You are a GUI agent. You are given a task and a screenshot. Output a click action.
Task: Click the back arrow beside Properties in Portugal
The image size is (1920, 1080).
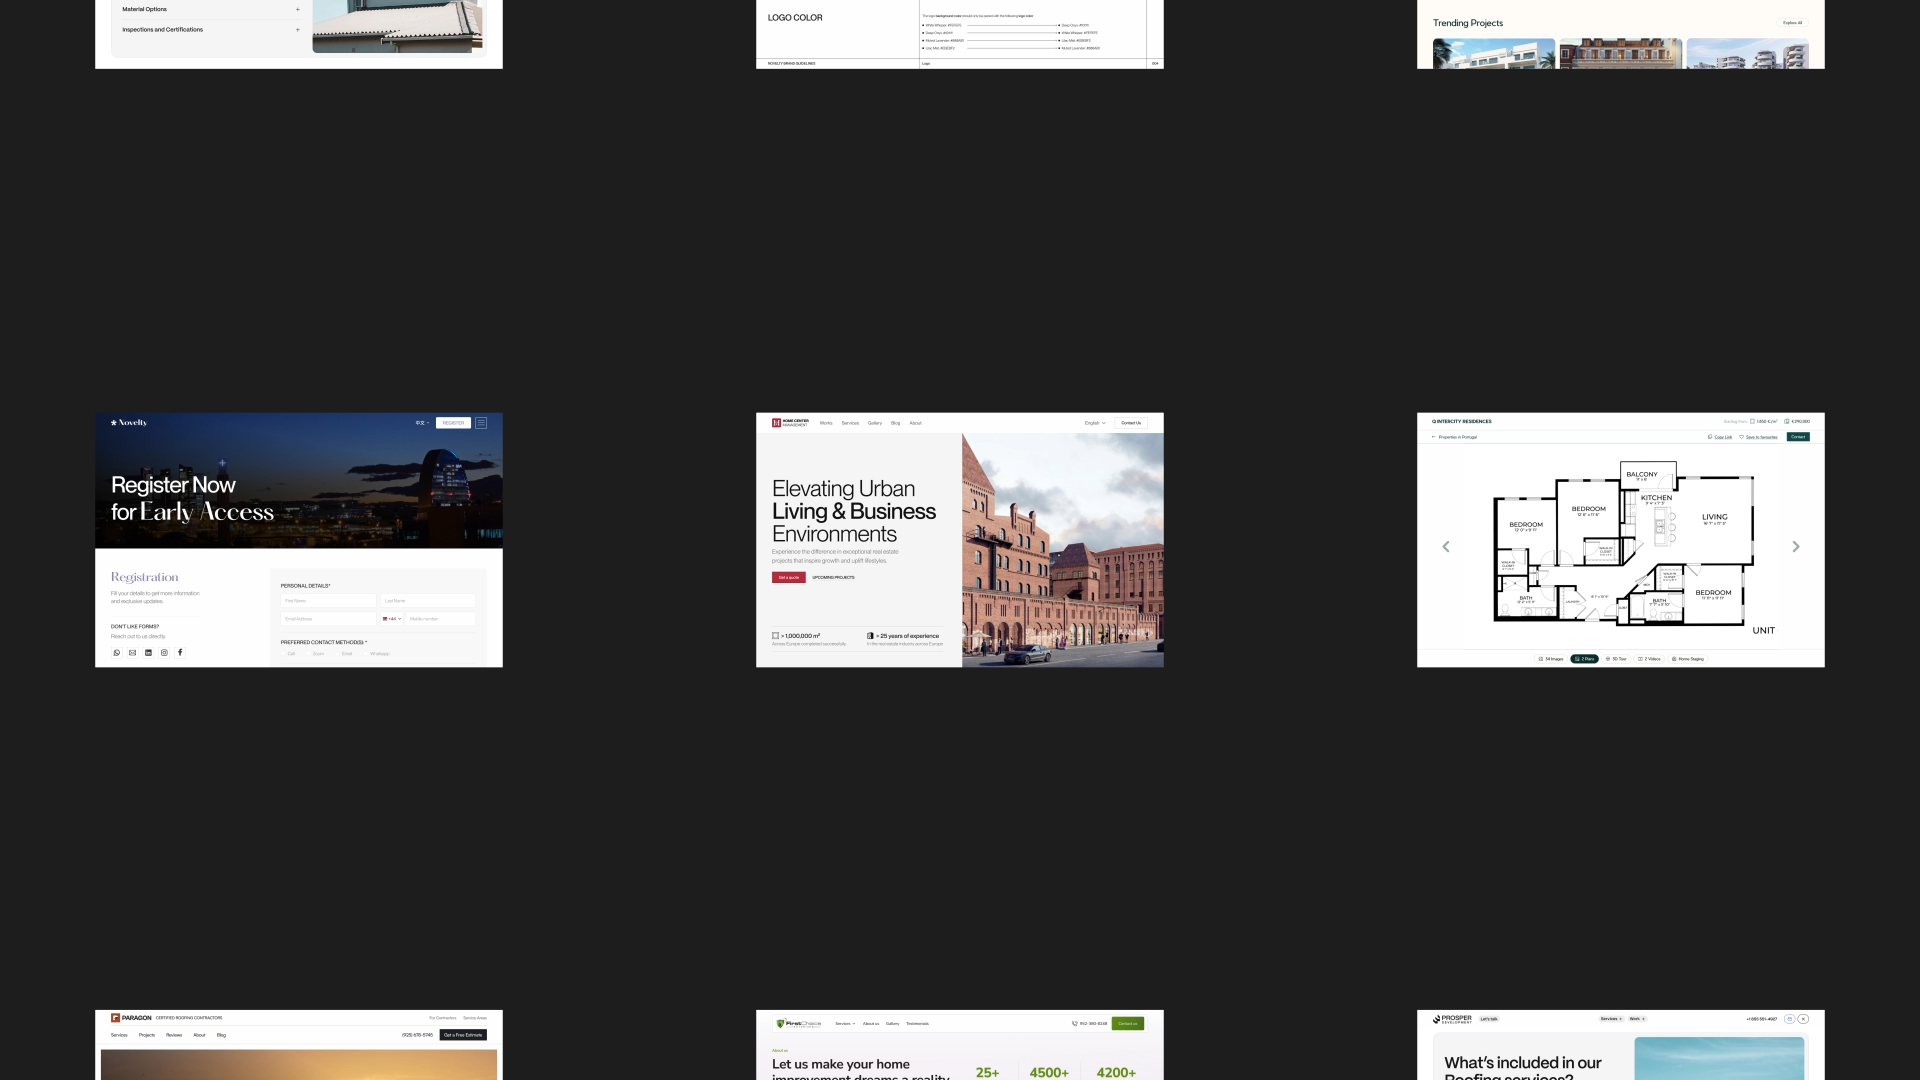(1433, 437)
